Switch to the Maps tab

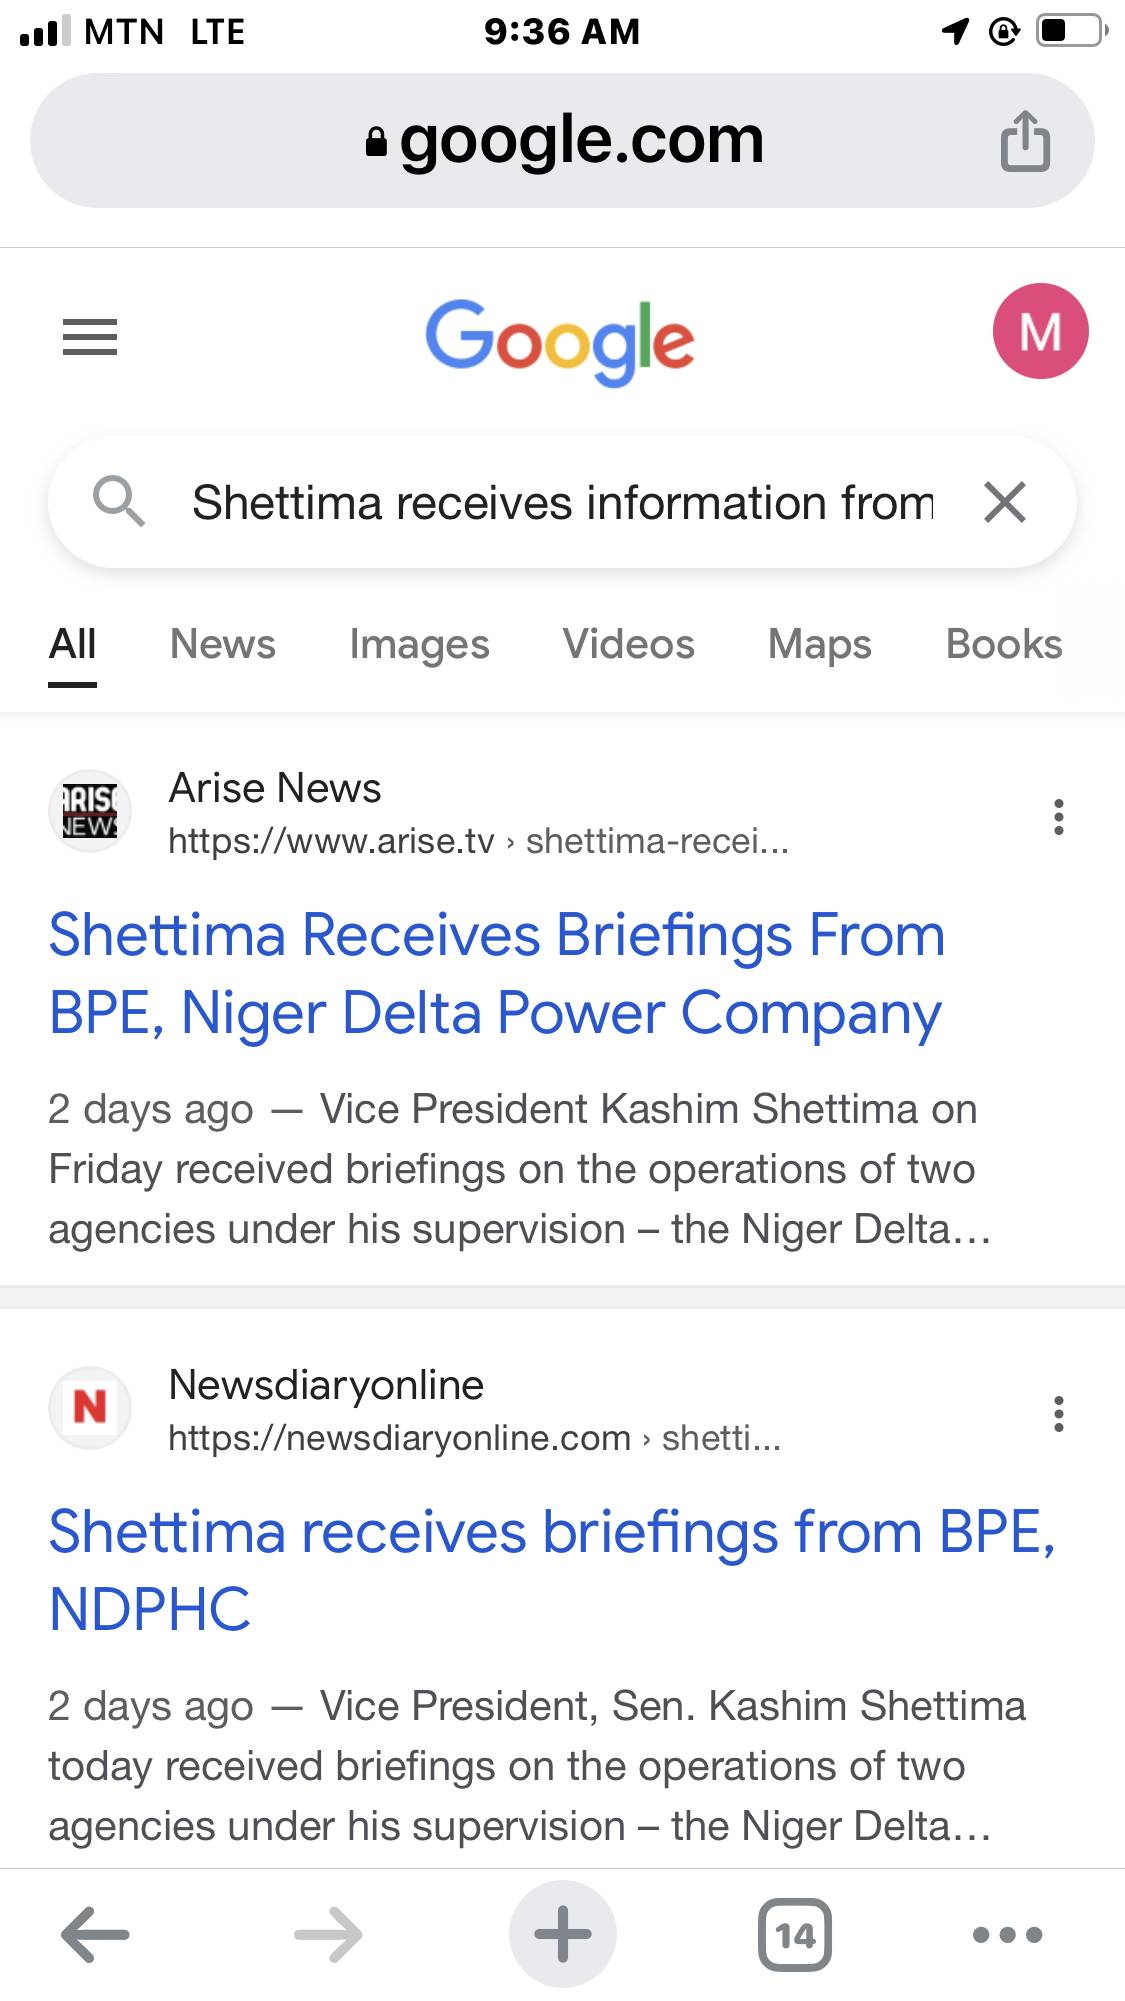819,645
